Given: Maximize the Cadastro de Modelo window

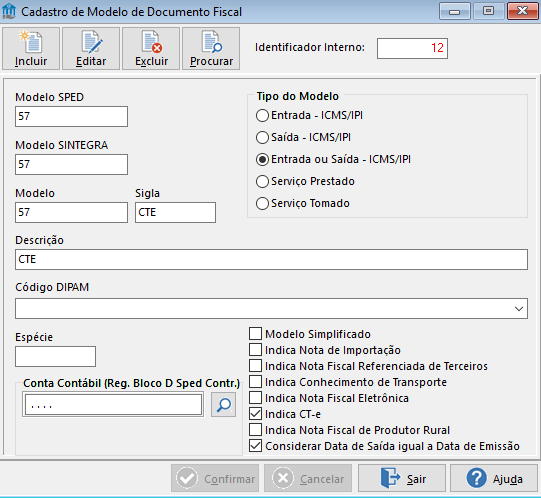Looking at the screenshot, I should pos(488,11).
